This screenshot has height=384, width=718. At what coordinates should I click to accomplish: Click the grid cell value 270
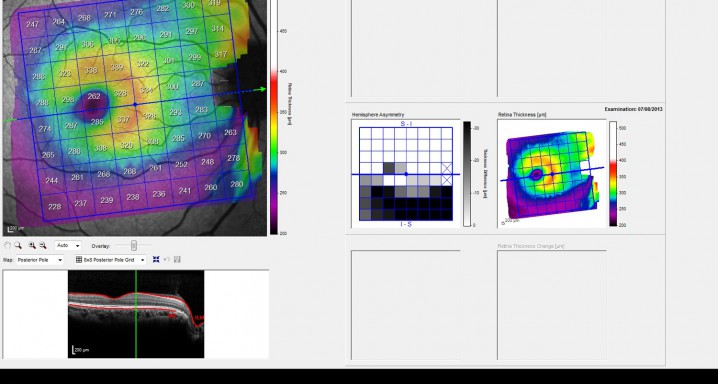pyautogui.click(x=204, y=135)
